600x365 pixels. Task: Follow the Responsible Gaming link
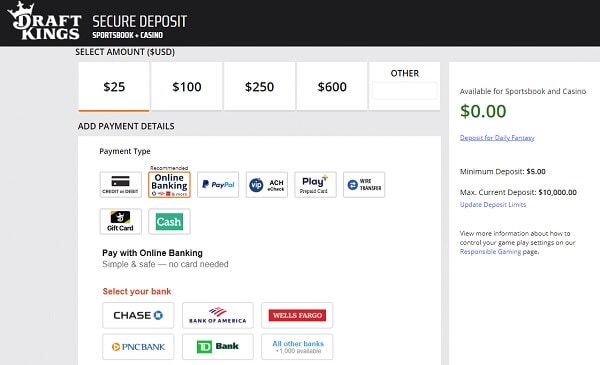click(490, 252)
